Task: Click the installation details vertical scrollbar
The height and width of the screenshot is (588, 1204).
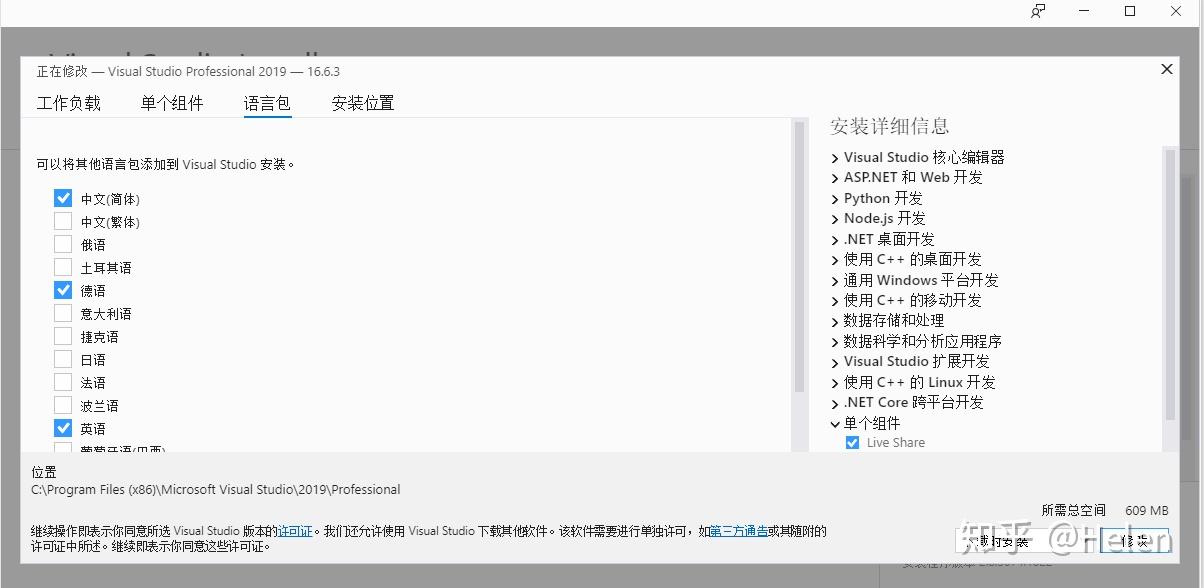Action: 1169,284
